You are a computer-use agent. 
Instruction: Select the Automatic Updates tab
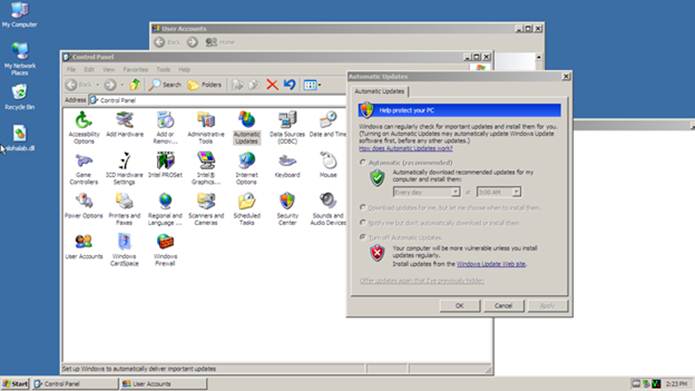[379, 91]
